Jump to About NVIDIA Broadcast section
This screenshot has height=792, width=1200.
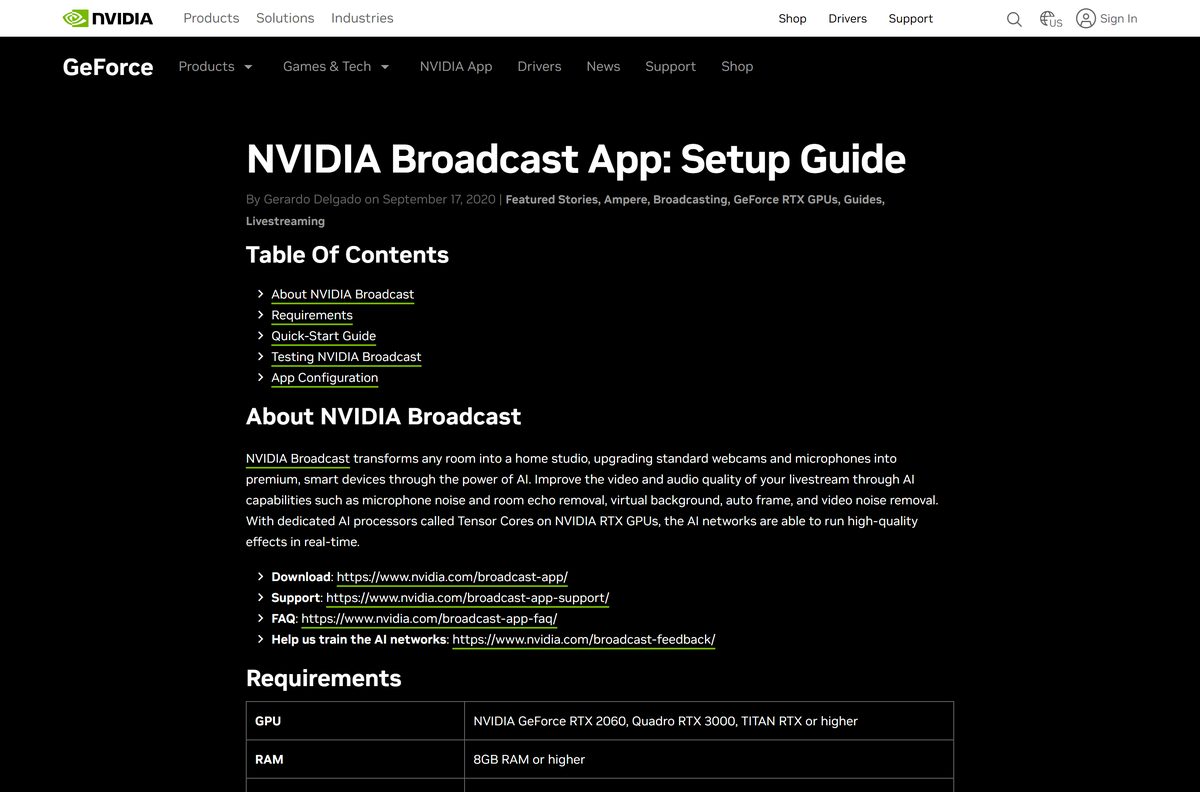(x=343, y=294)
